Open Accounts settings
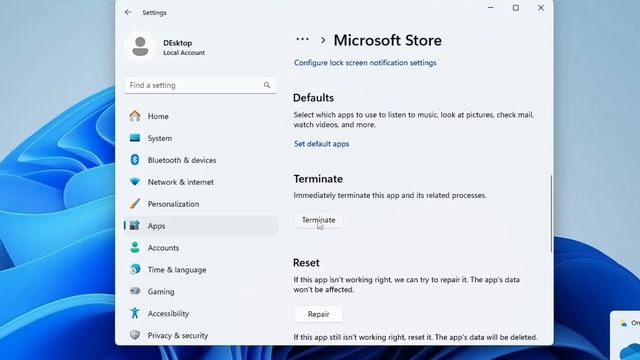This screenshot has width=640, height=360. (x=201, y=248)
